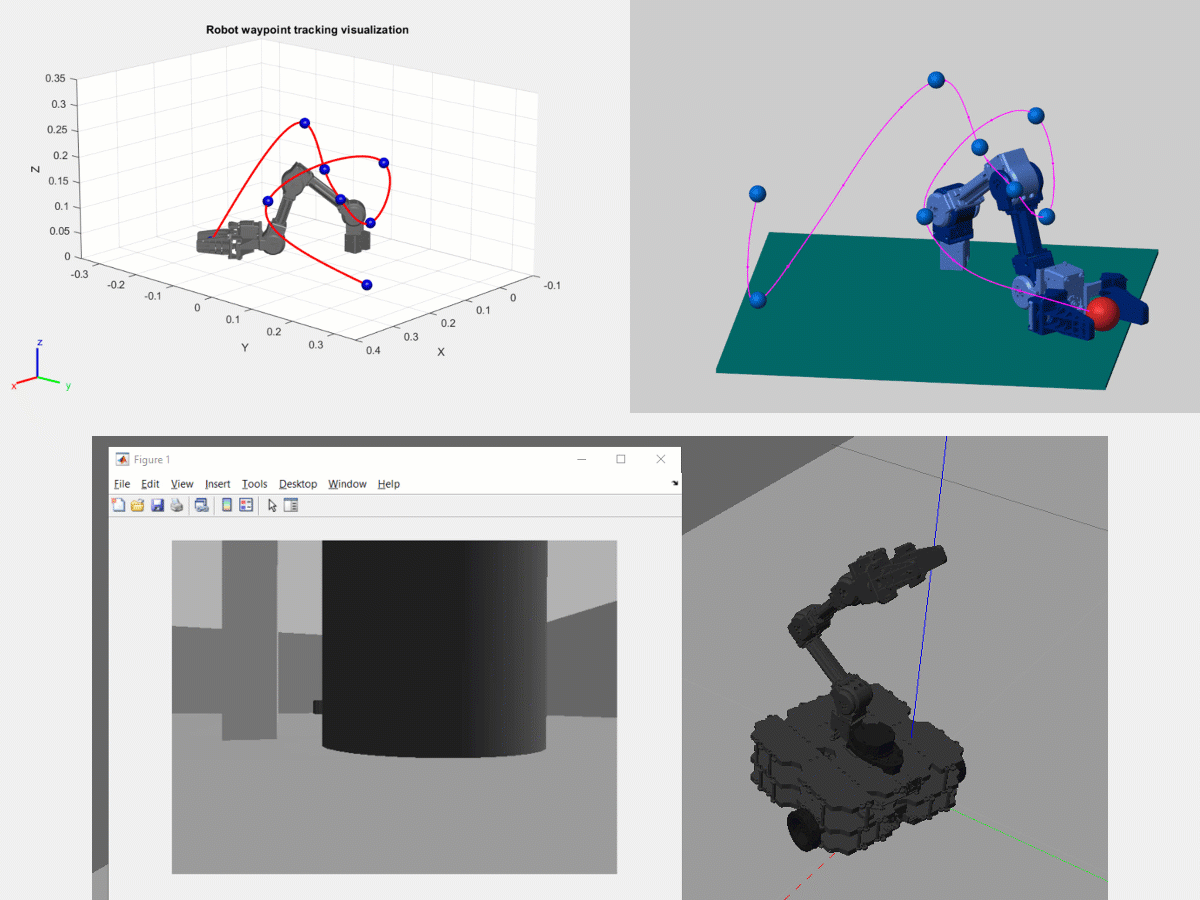Viewport: 1200px width, 900px height.
Task: Dock Figure 1 using the small arrow icon
Action: pos(674,483)
